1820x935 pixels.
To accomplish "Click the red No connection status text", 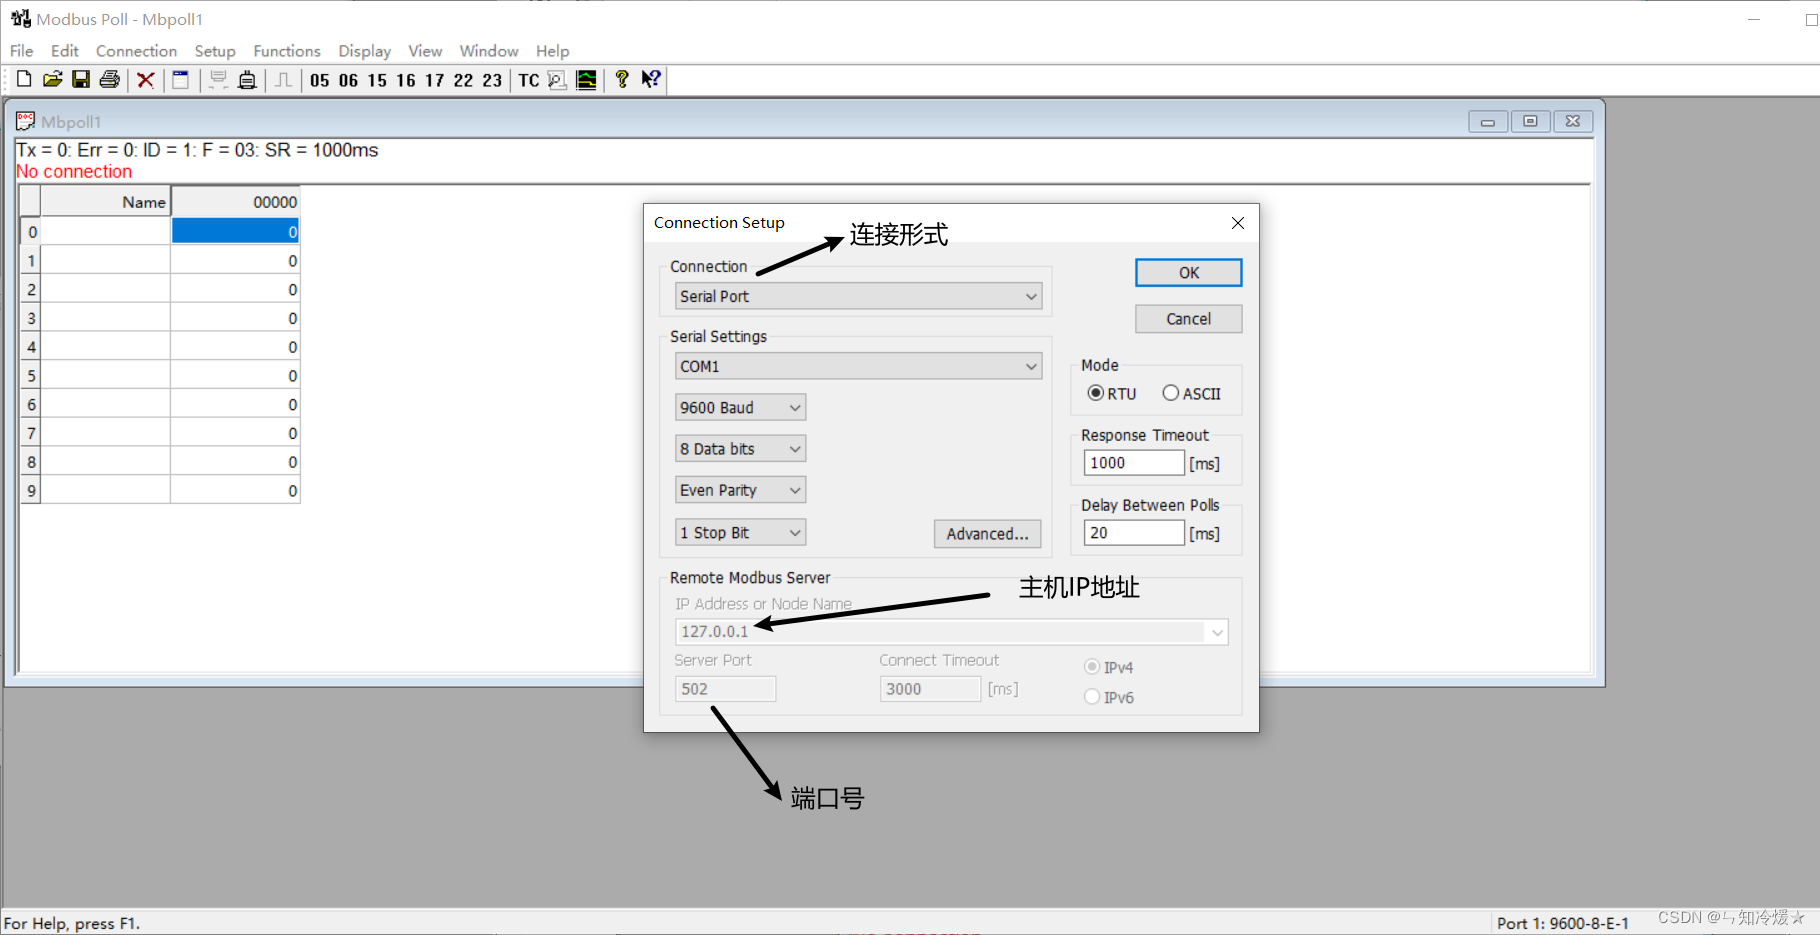I will pyautogui.click(x=74, y=172).
